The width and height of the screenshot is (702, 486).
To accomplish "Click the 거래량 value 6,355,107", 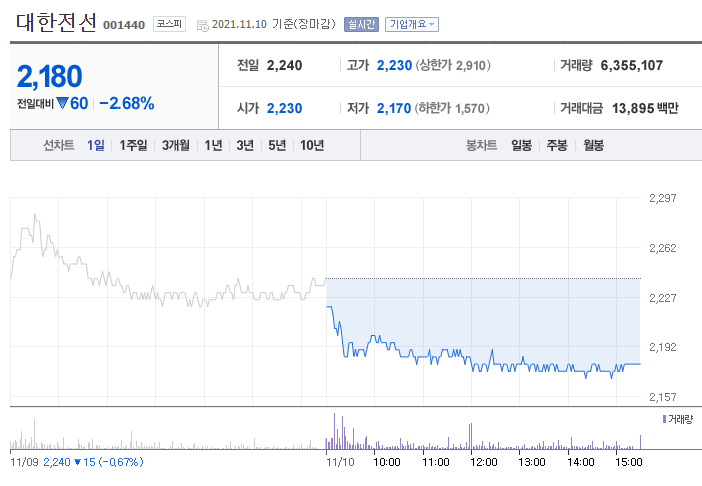I will coord(632,65).
